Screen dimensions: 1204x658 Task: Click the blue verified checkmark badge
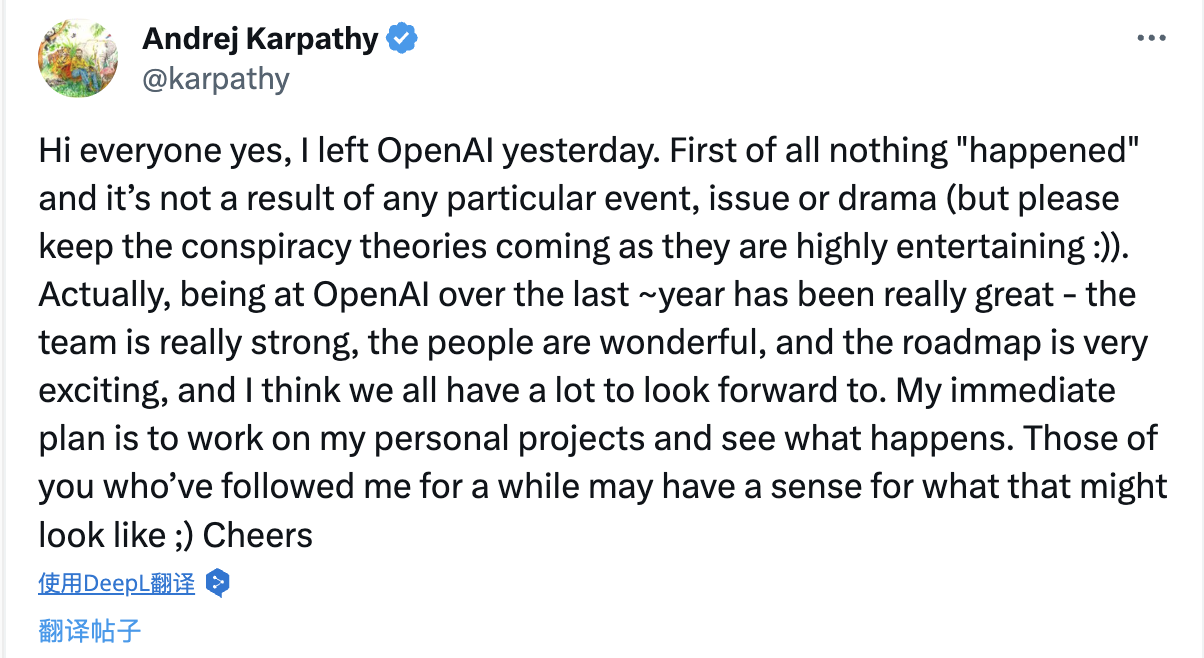402,39
